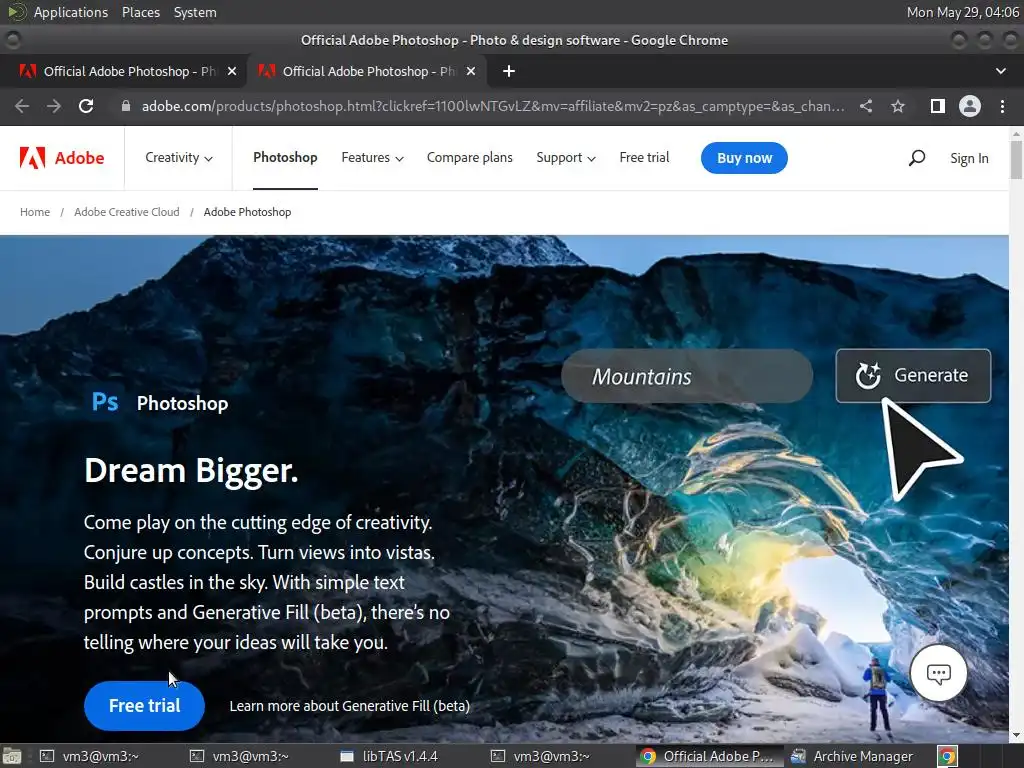Click the Generate button
1024x768 pixels.
pos(913,376)
